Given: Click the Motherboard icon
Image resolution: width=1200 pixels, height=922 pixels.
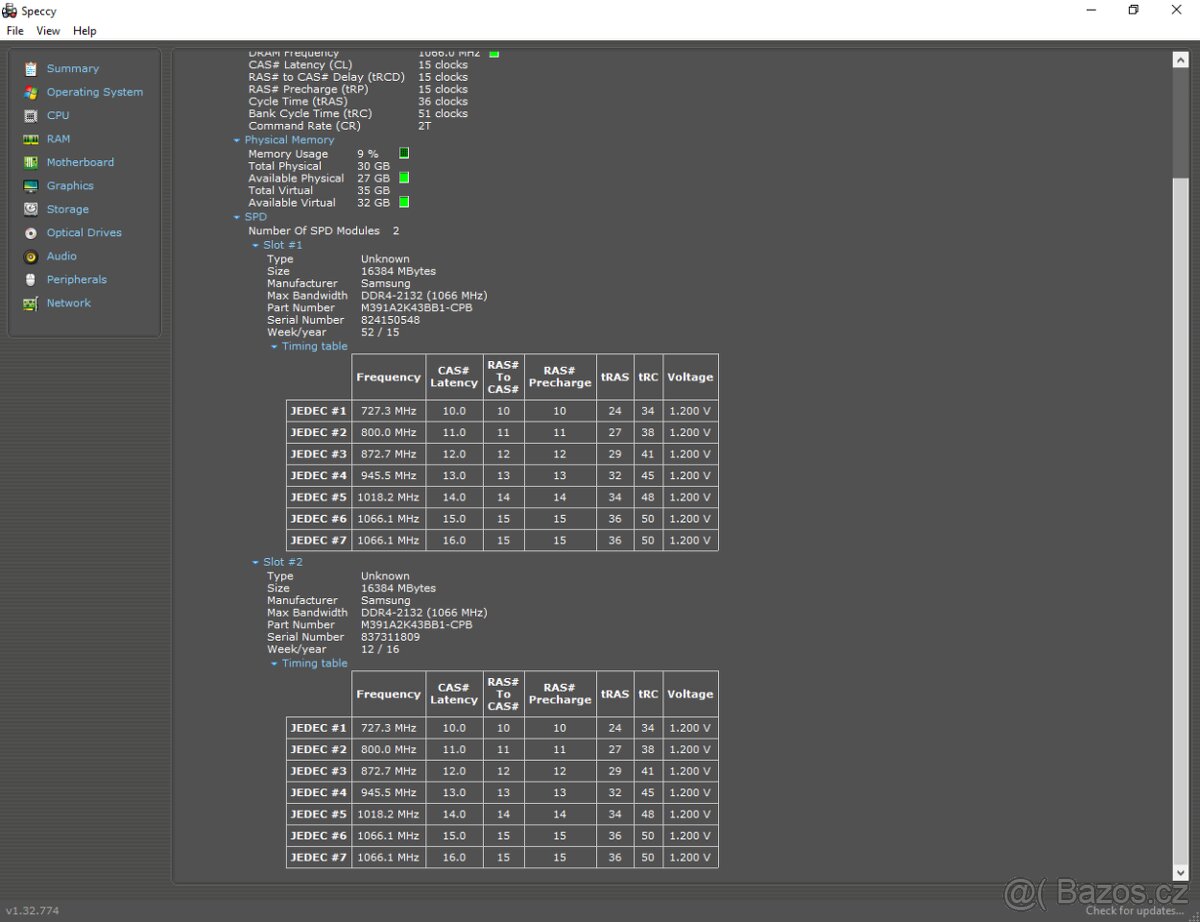Looking at the screenshot, I should pyautogui.click(x=30, y=162).
